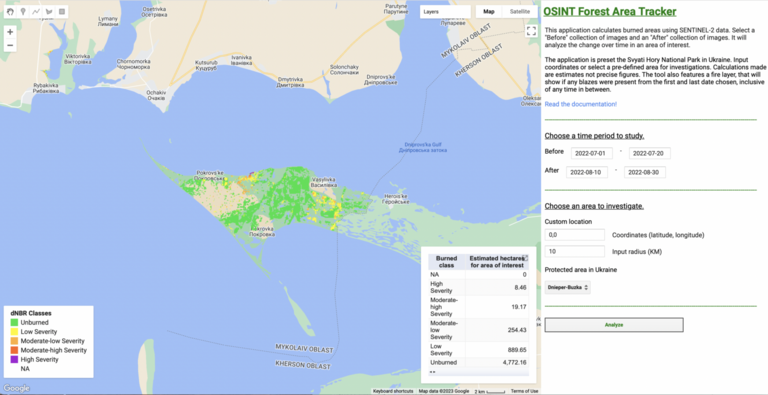Click the Before start date field
This screenshot has width=768, height=395.
pyautogui.click(x=592, y=153)
